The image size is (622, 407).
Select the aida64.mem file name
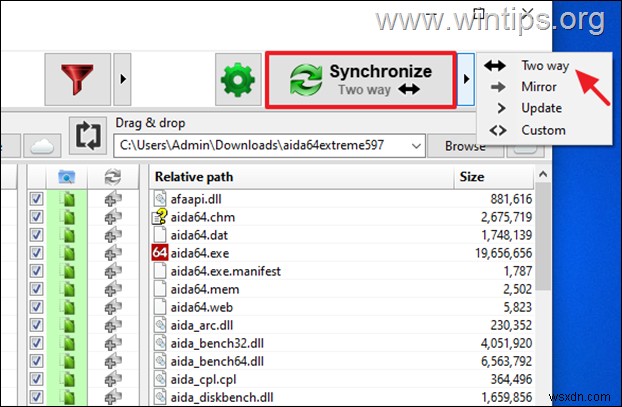[205, 289]
